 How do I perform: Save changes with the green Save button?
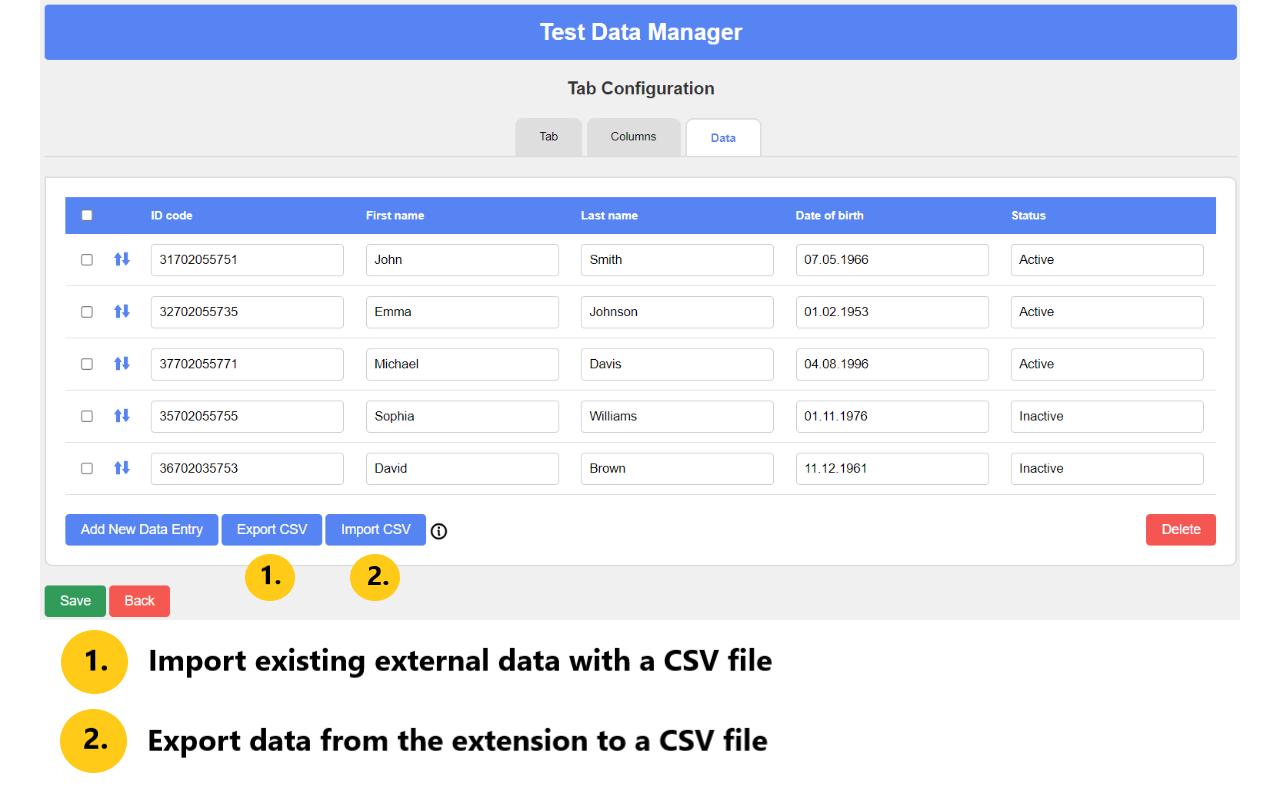pyautogui.click(x=74, y=600)
